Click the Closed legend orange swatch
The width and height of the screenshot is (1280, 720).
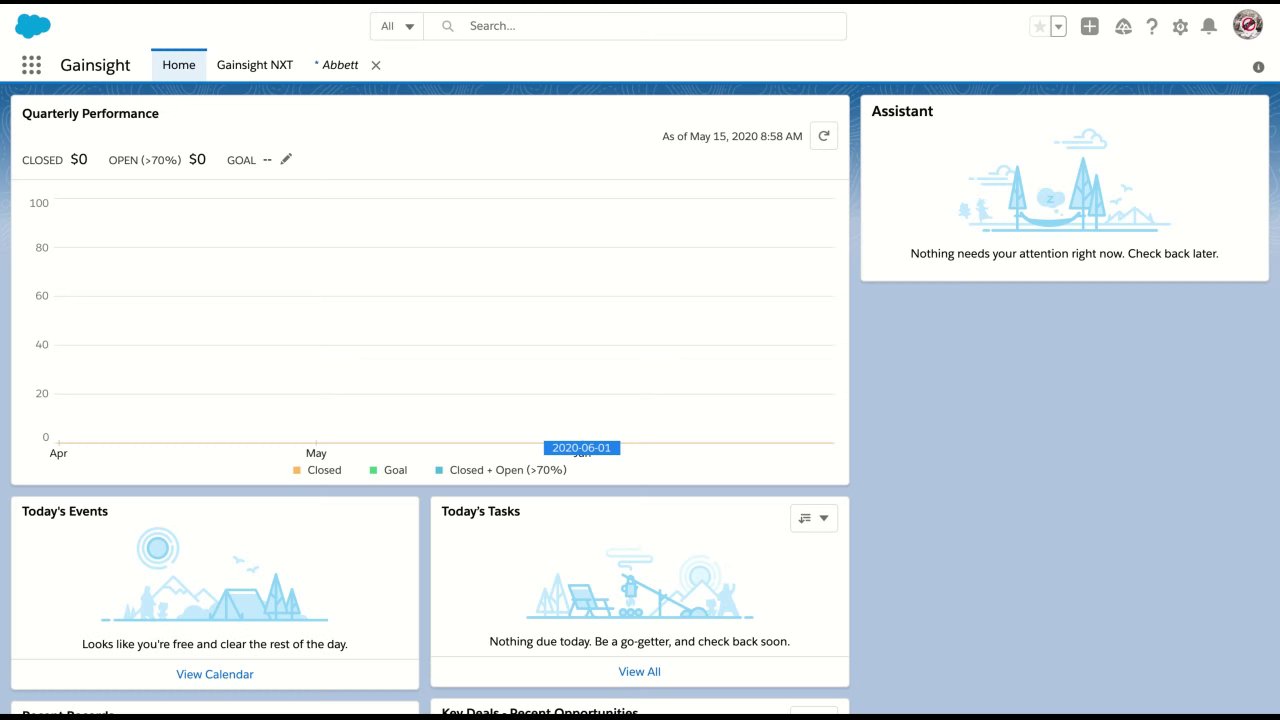coord(297,470)
